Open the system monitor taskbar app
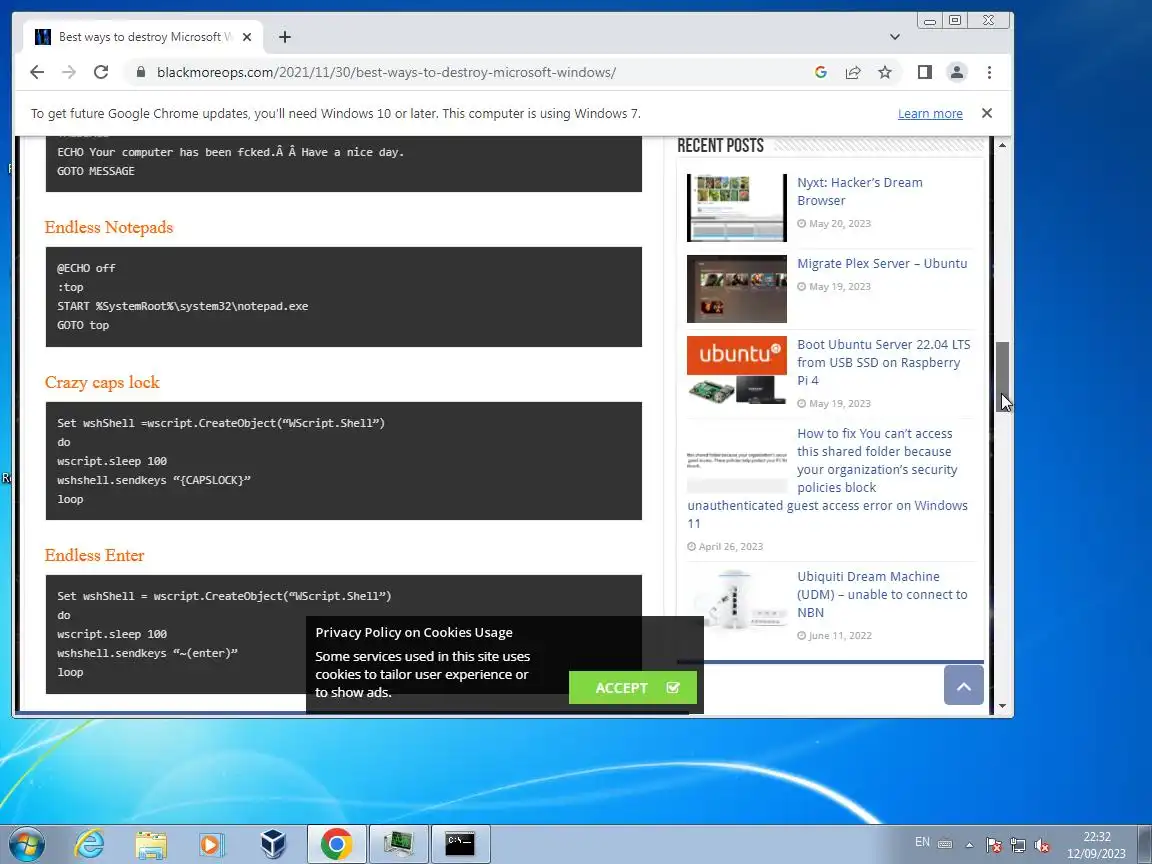The image size is (1152, 864). [x=397, y=844]
